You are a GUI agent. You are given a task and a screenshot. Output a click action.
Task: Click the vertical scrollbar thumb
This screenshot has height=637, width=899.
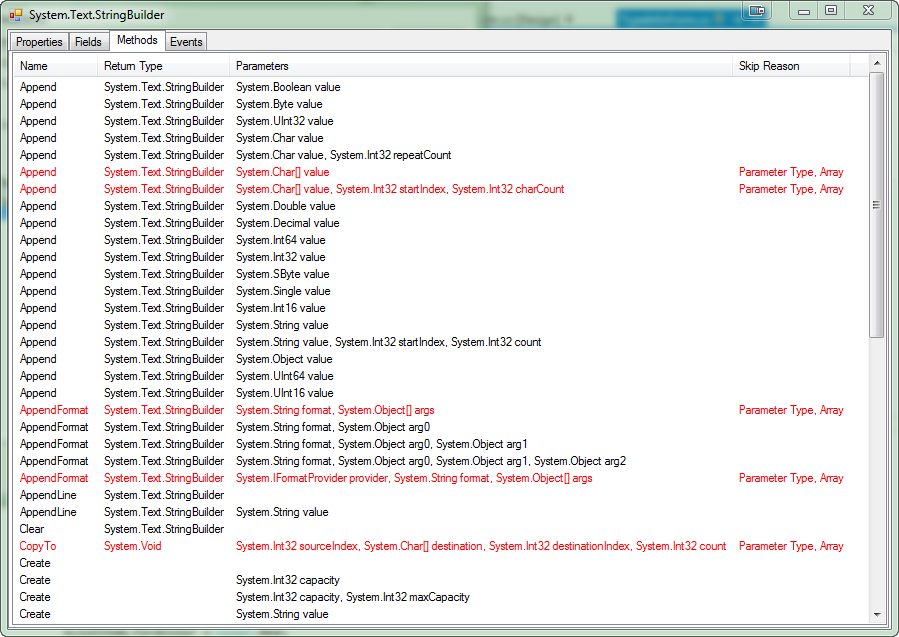(x=876, y=205)
